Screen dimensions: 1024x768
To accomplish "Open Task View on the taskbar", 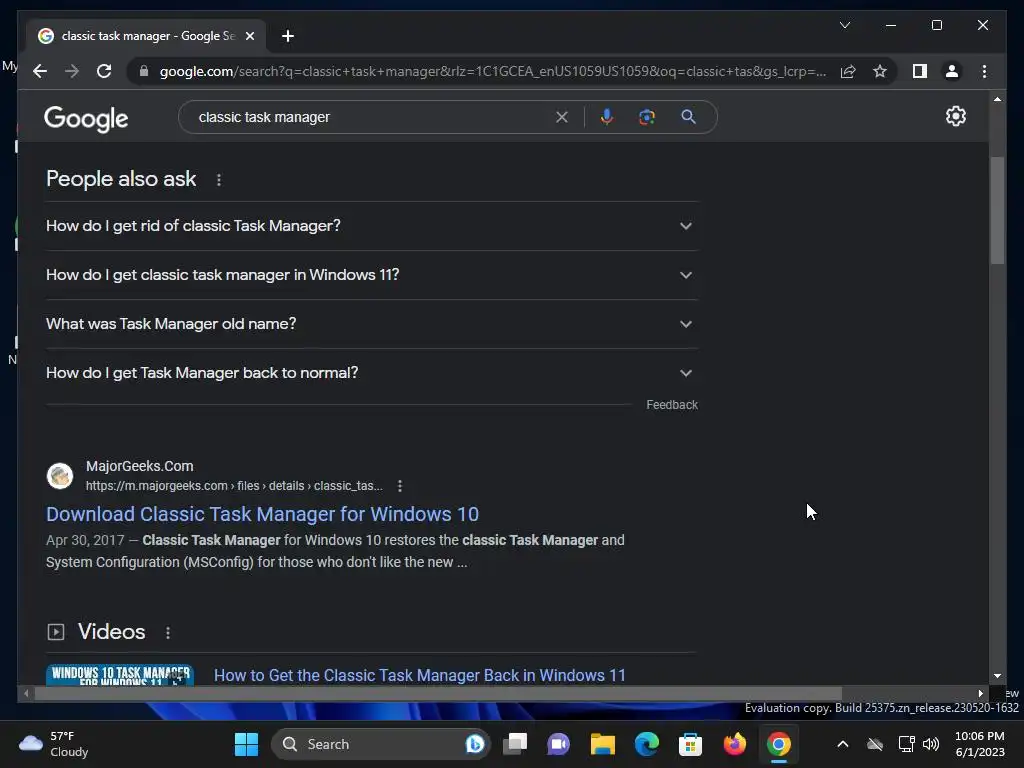I will click(515, 744).
